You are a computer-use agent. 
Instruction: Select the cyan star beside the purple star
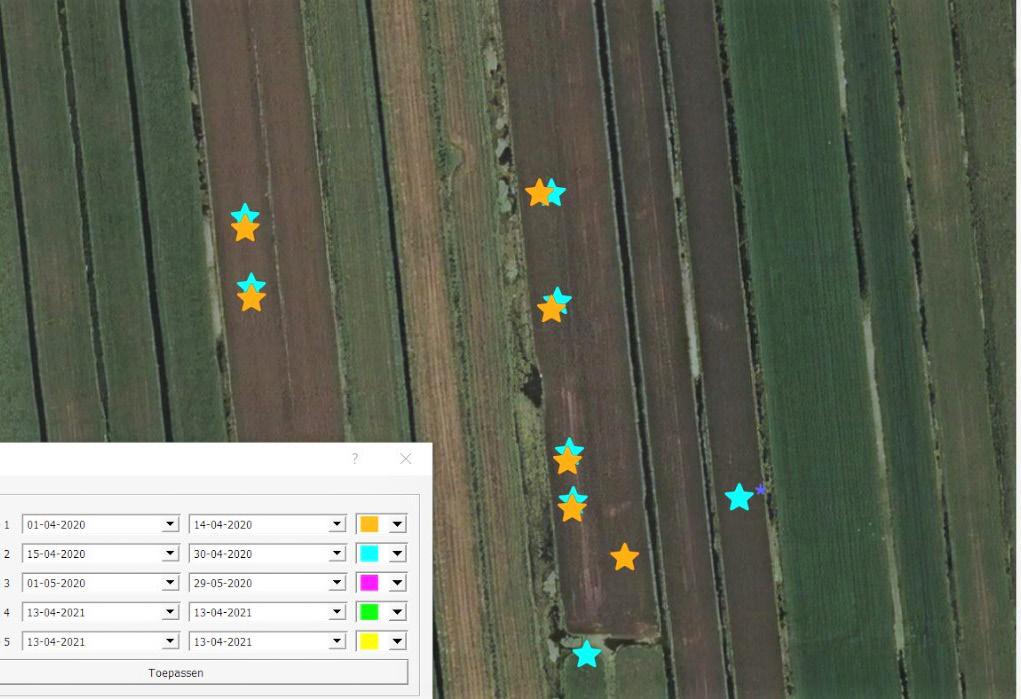(x=739, y=497)
